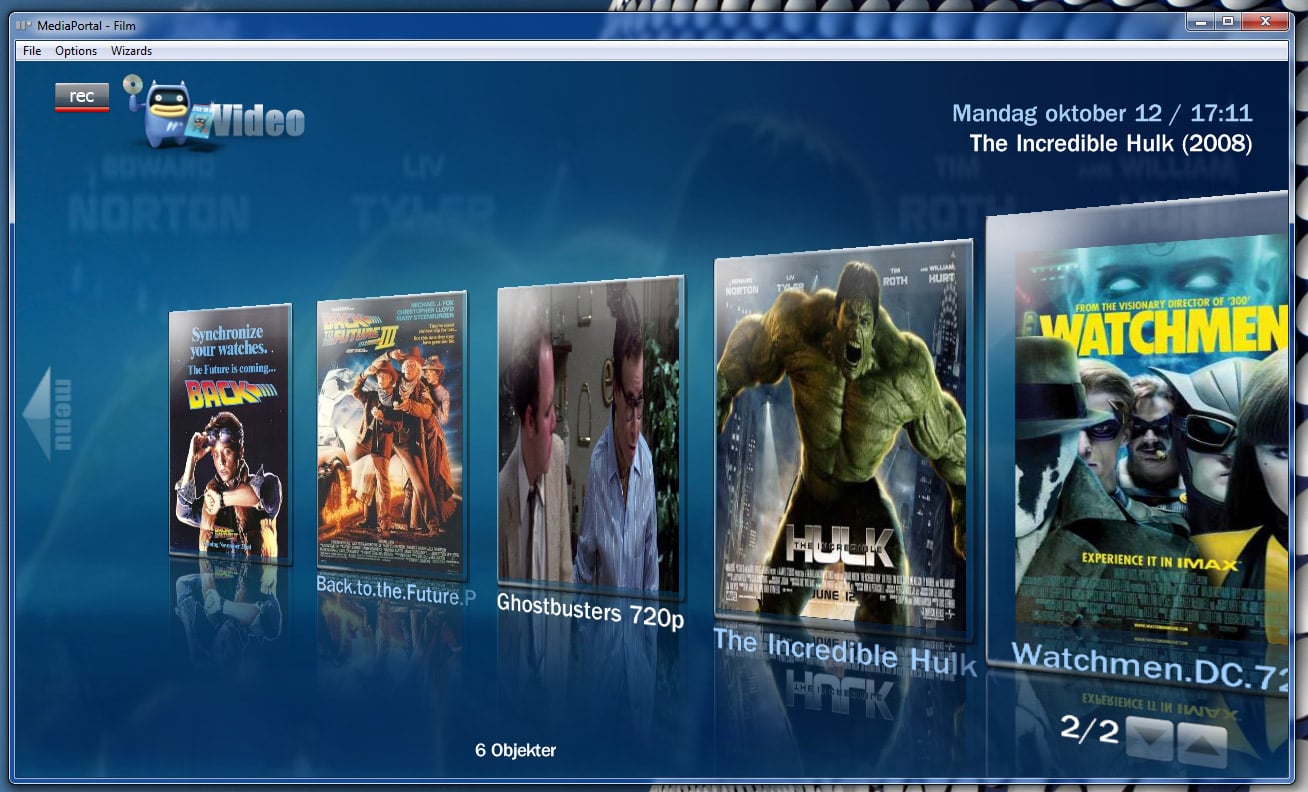Open the File menu
The image size is (1308, 792).
[32, 51]
